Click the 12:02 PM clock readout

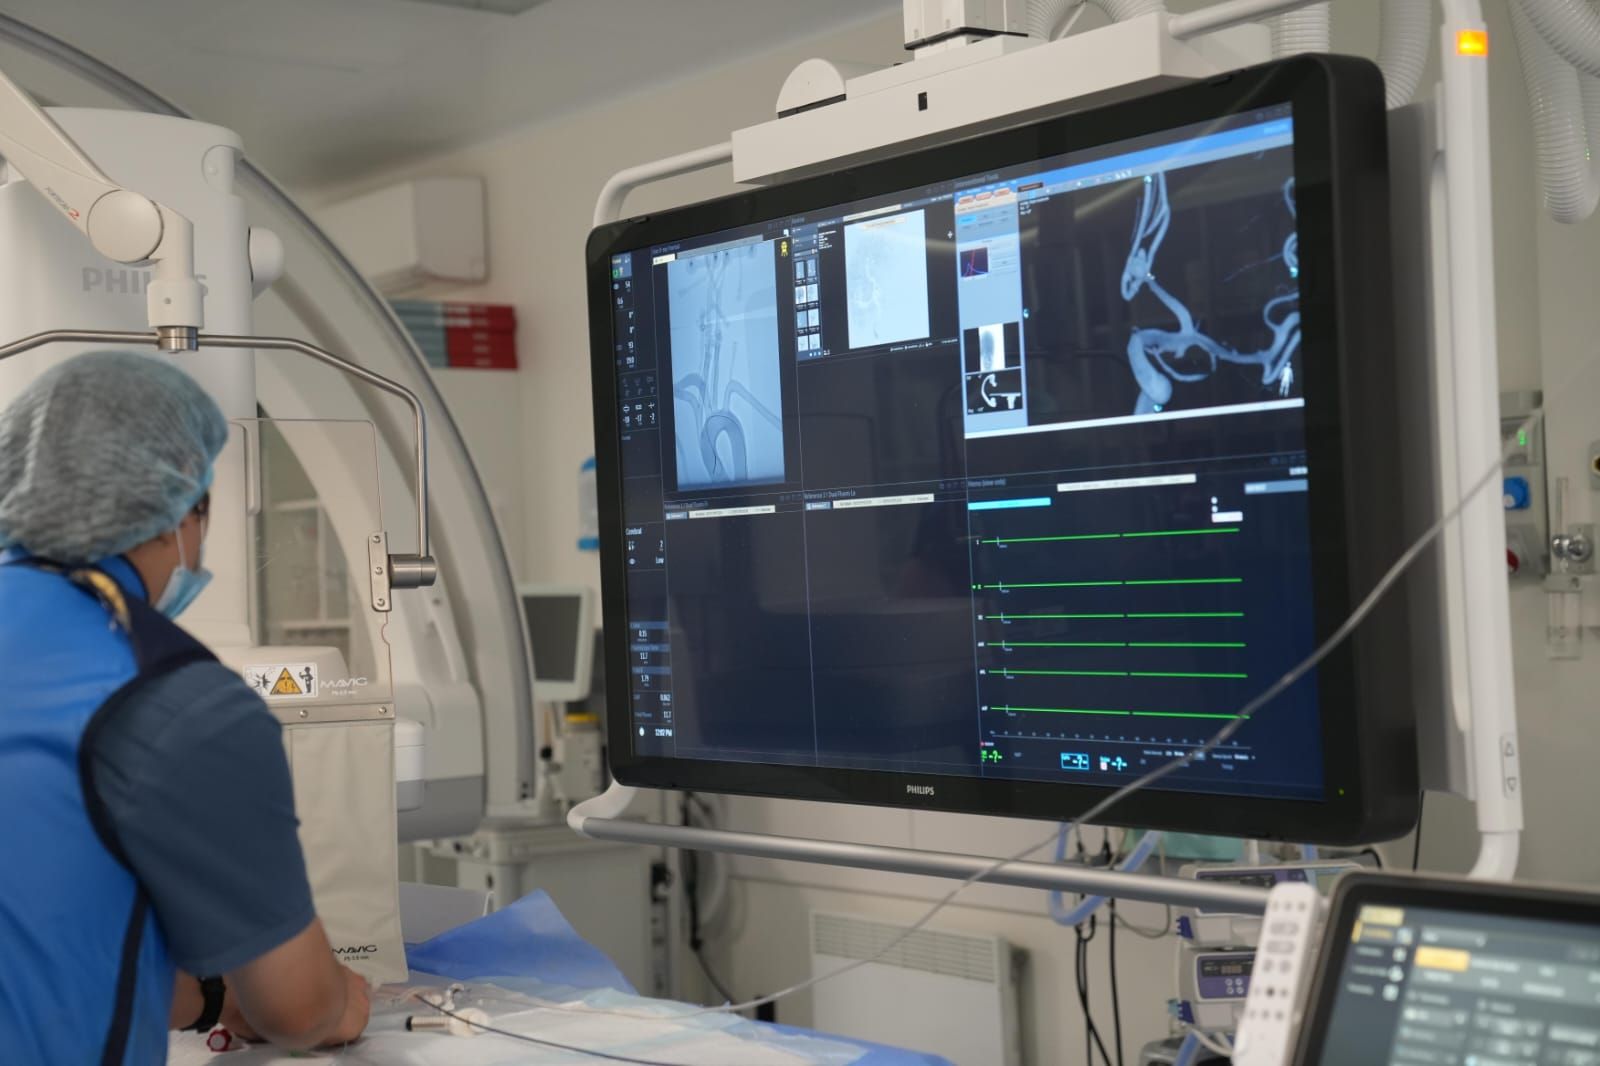point(663,733)
